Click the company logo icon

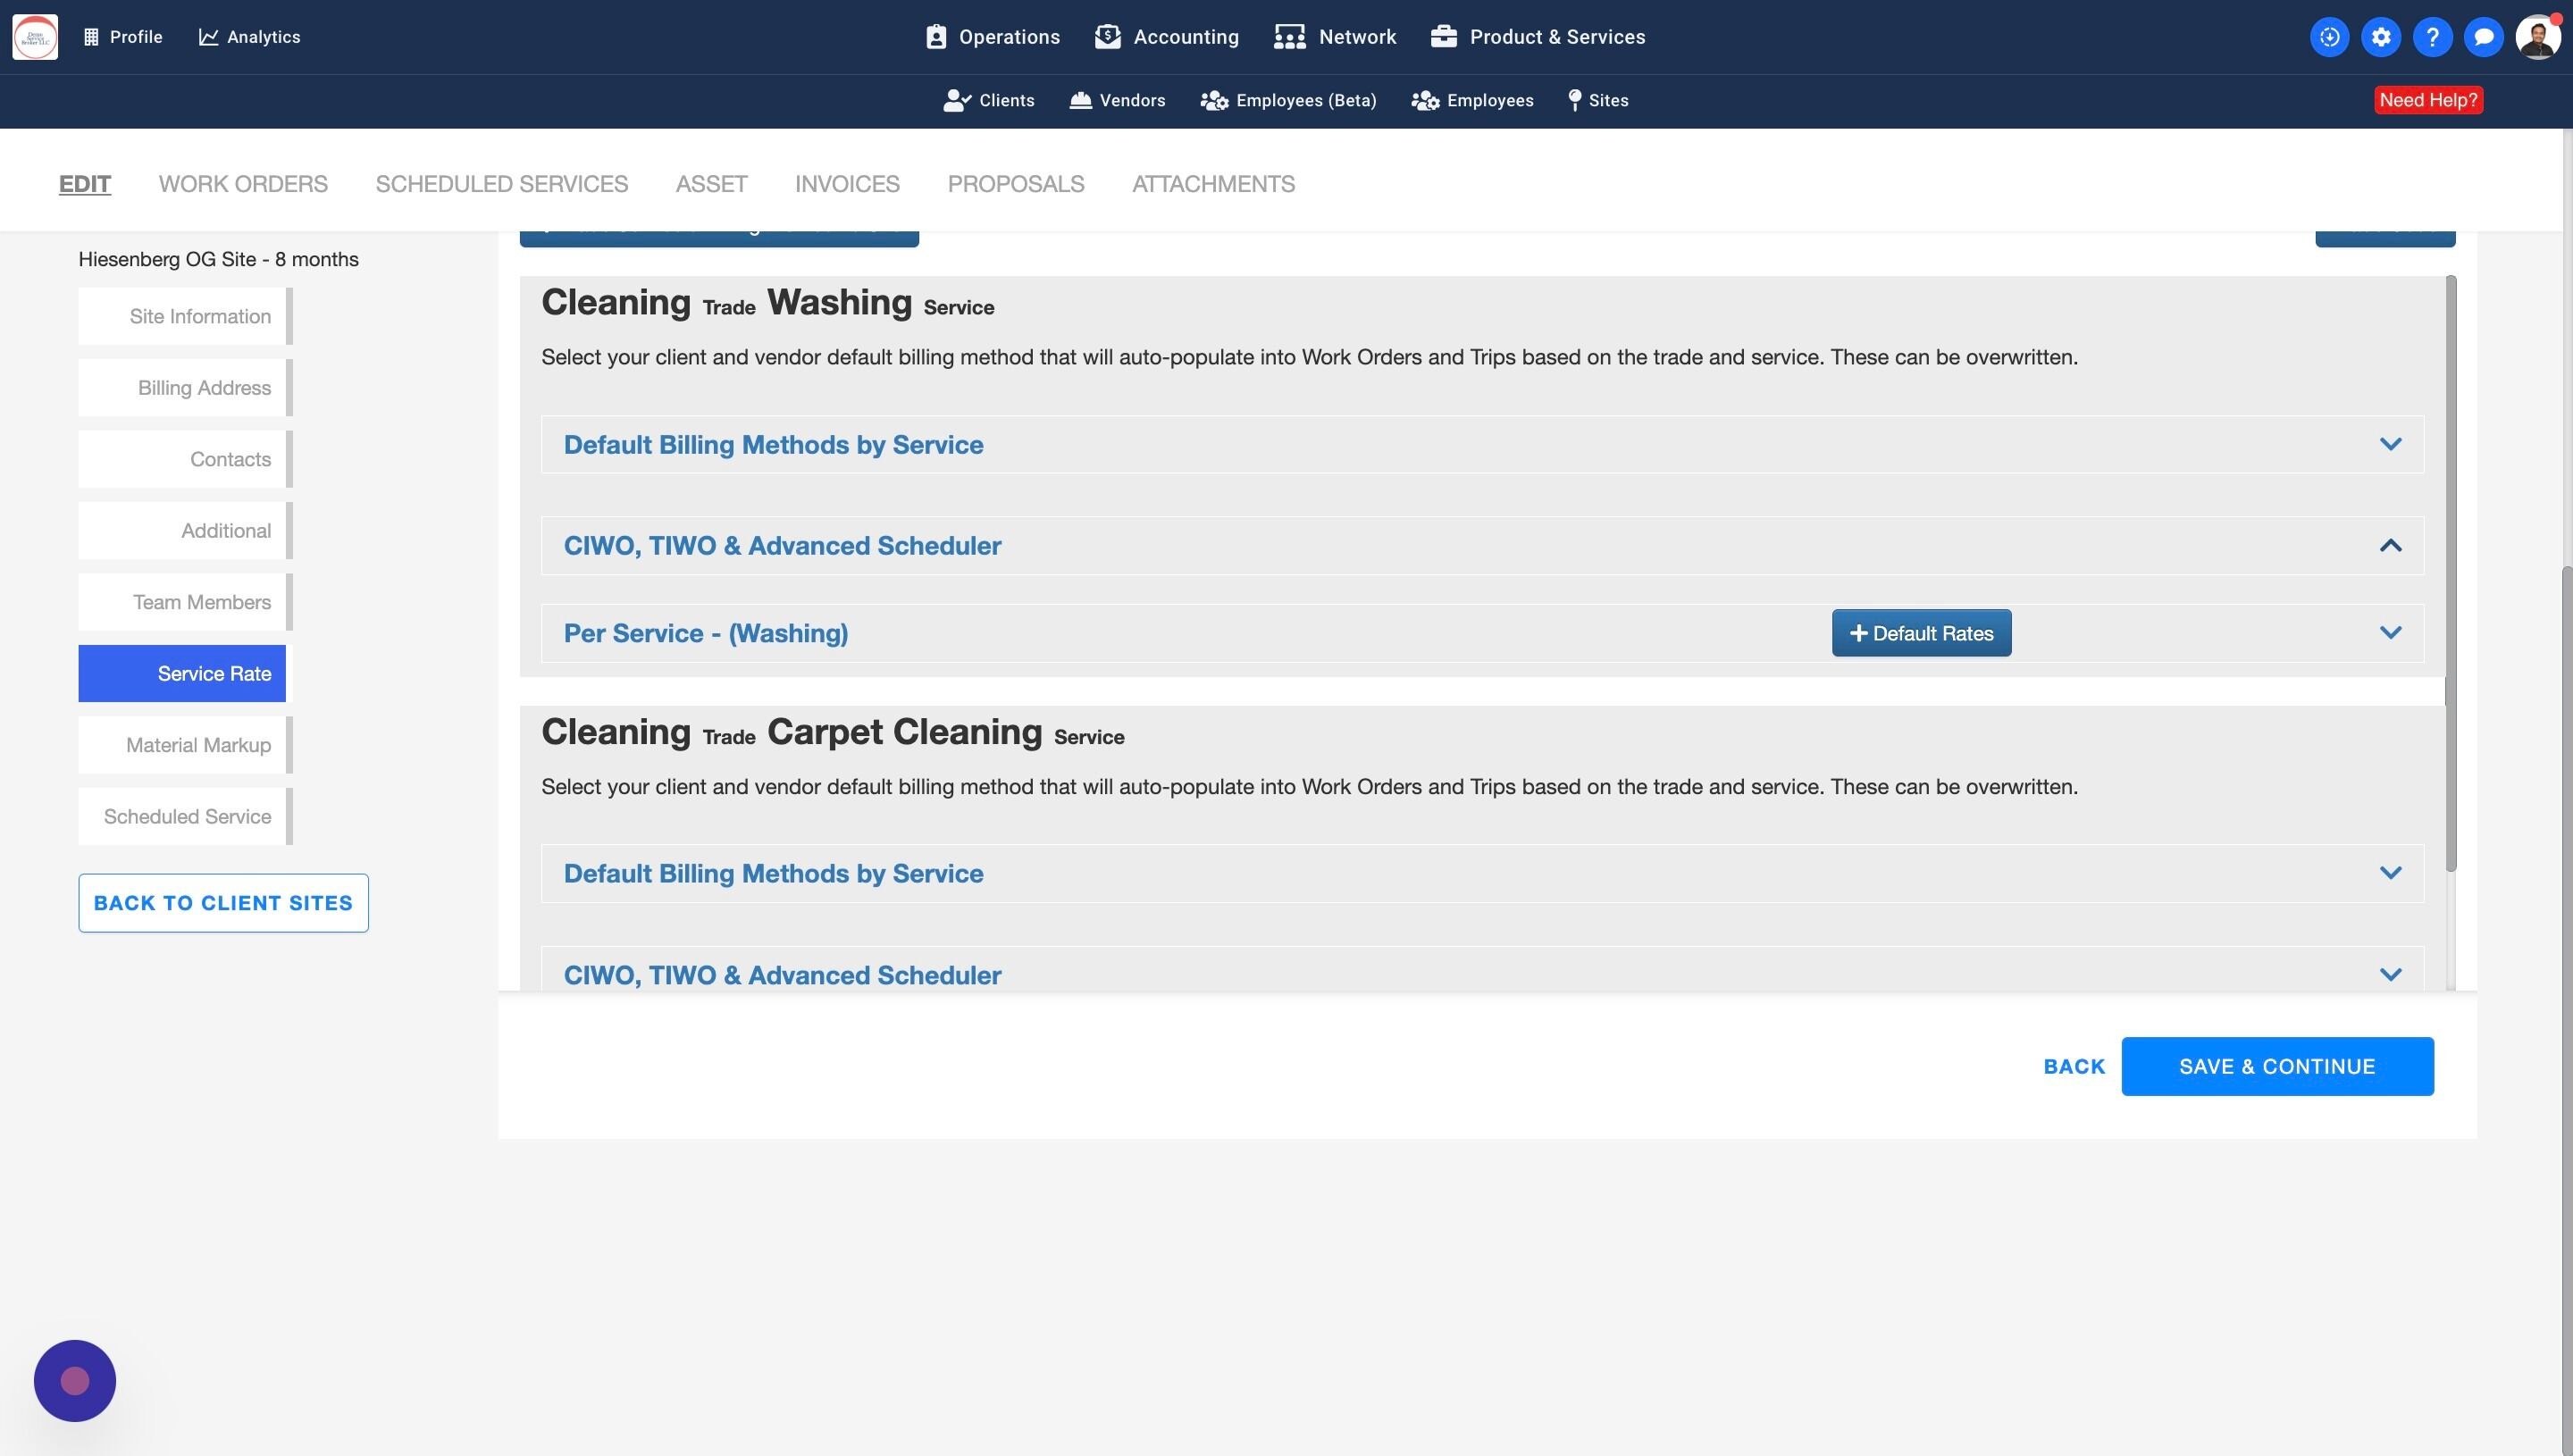pos(35,37)
